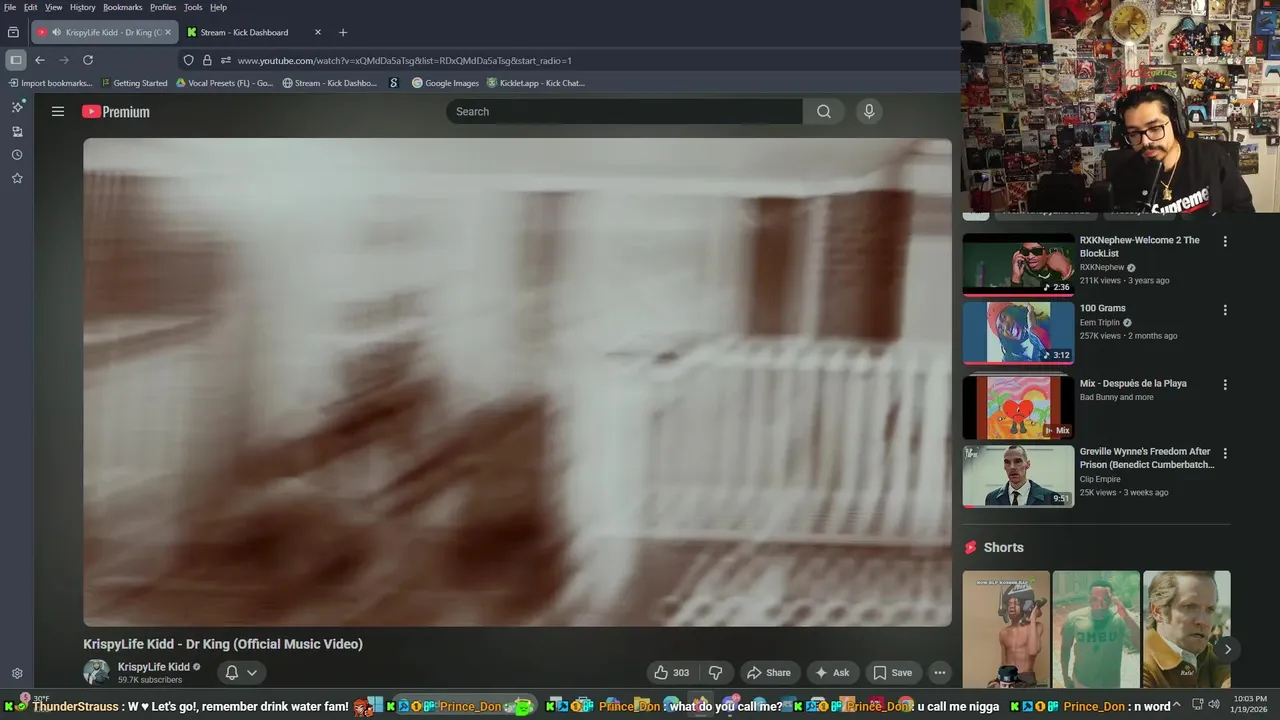Screen dimensions: 1280x720
Task: Open synced tabs sidebar icon
Action: tap(17, 131)
